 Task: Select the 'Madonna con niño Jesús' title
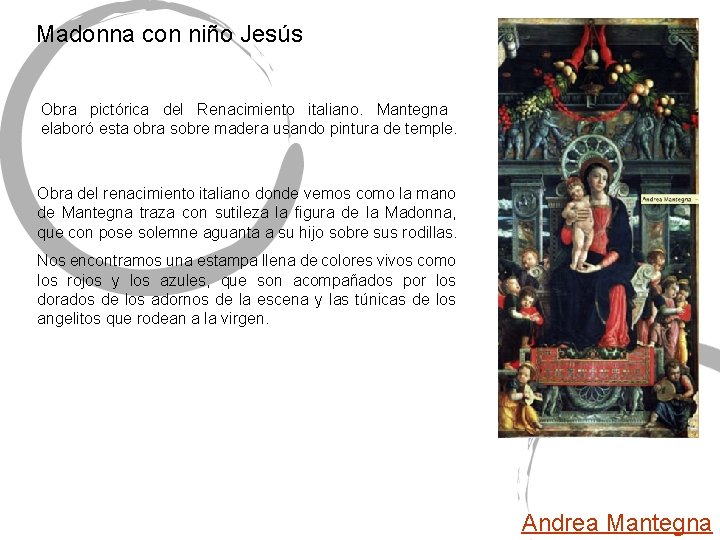pos(169,34)
